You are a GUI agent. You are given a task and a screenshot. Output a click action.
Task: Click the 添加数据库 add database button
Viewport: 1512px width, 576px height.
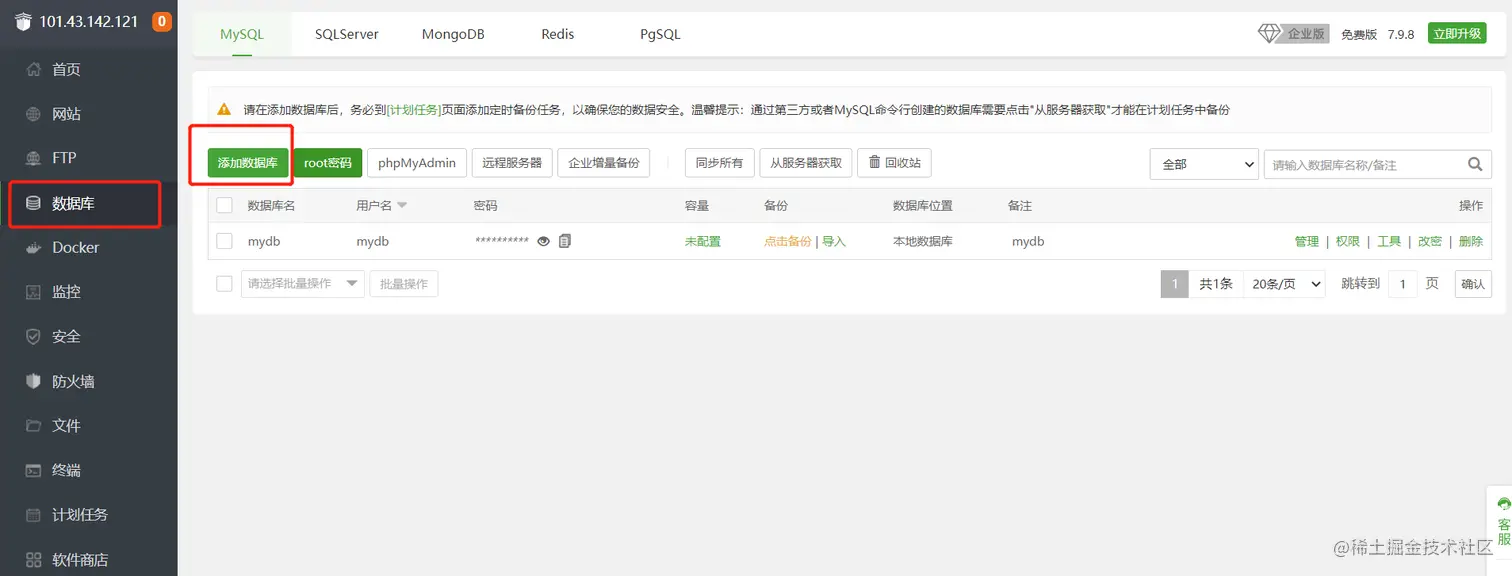pos(248,163)
